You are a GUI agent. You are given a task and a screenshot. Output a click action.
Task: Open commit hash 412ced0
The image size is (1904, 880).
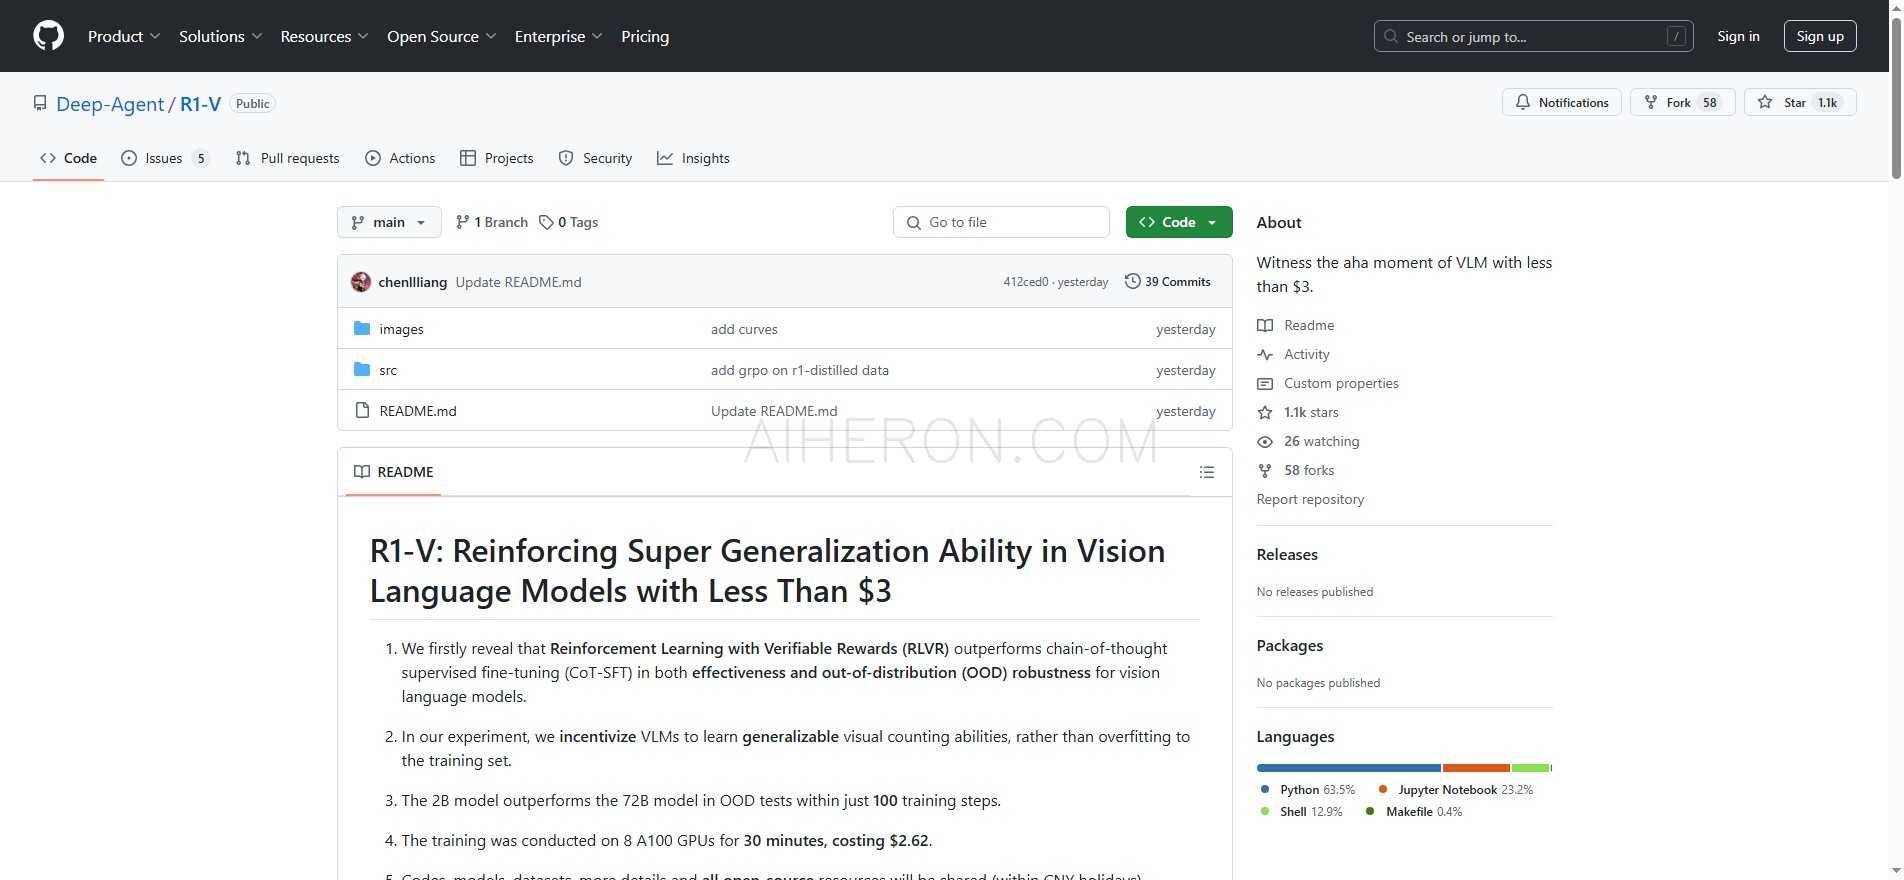click(1026, 282)
